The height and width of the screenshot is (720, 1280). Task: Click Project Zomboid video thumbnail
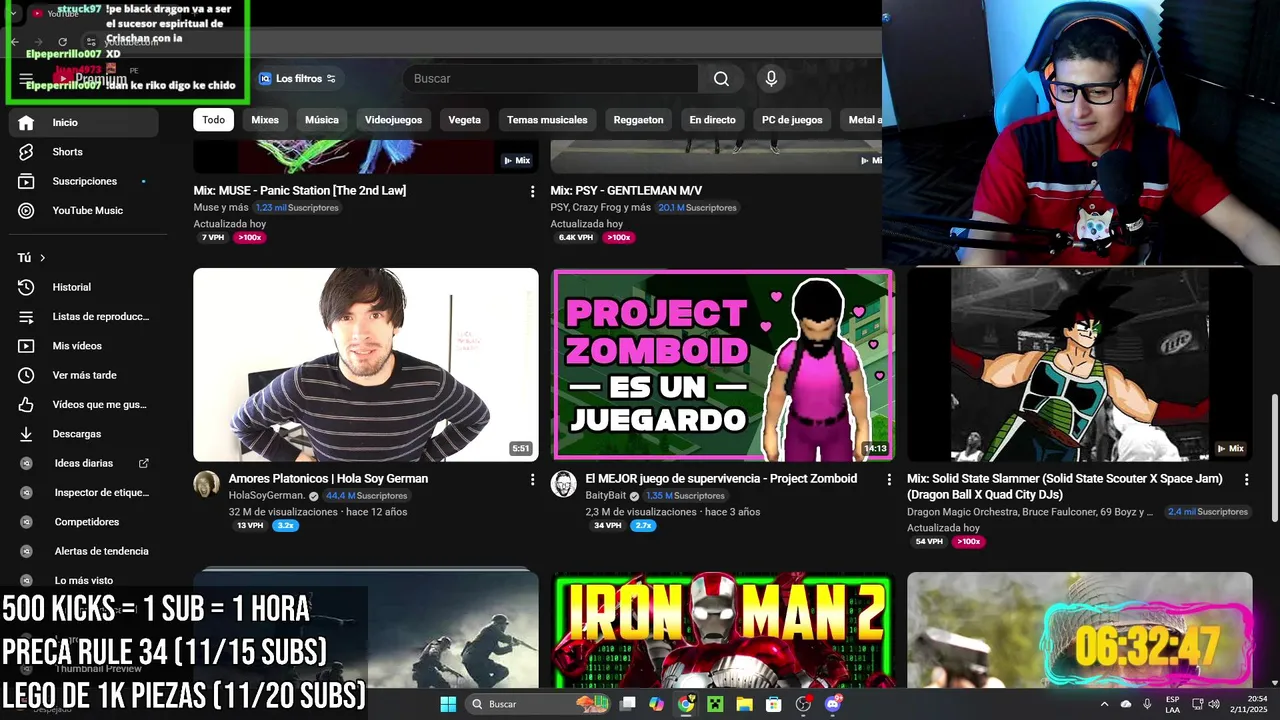pyautogui.click(x=722, y=365)
